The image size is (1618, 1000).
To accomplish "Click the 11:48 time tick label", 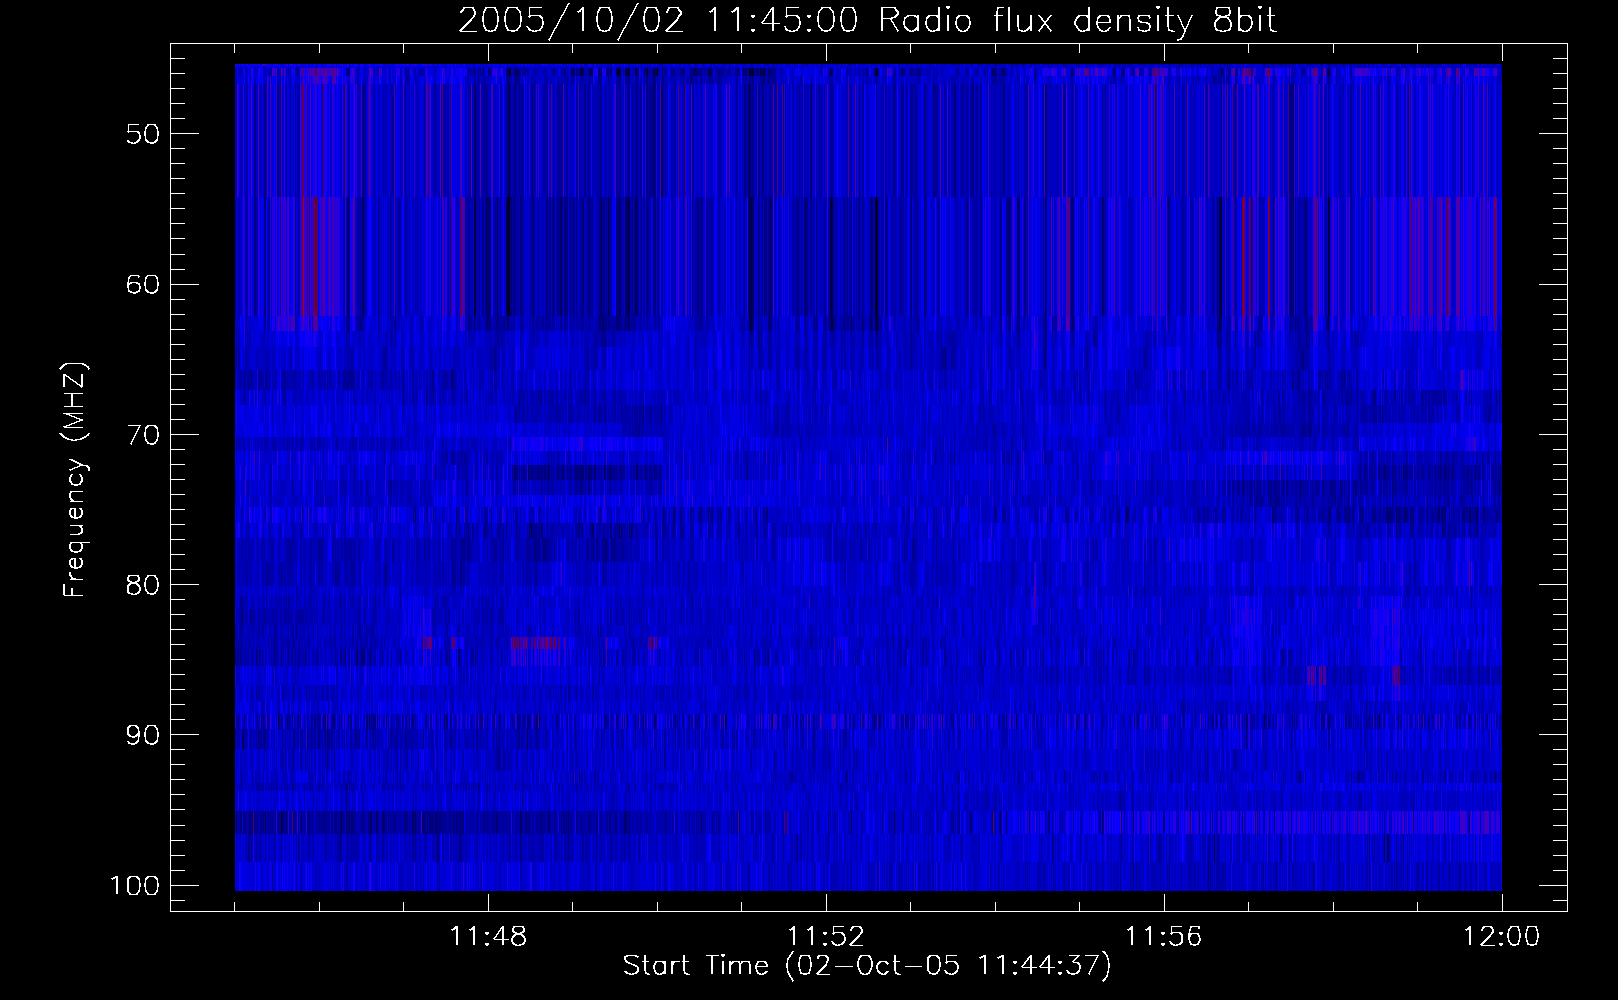I will 488,938.
